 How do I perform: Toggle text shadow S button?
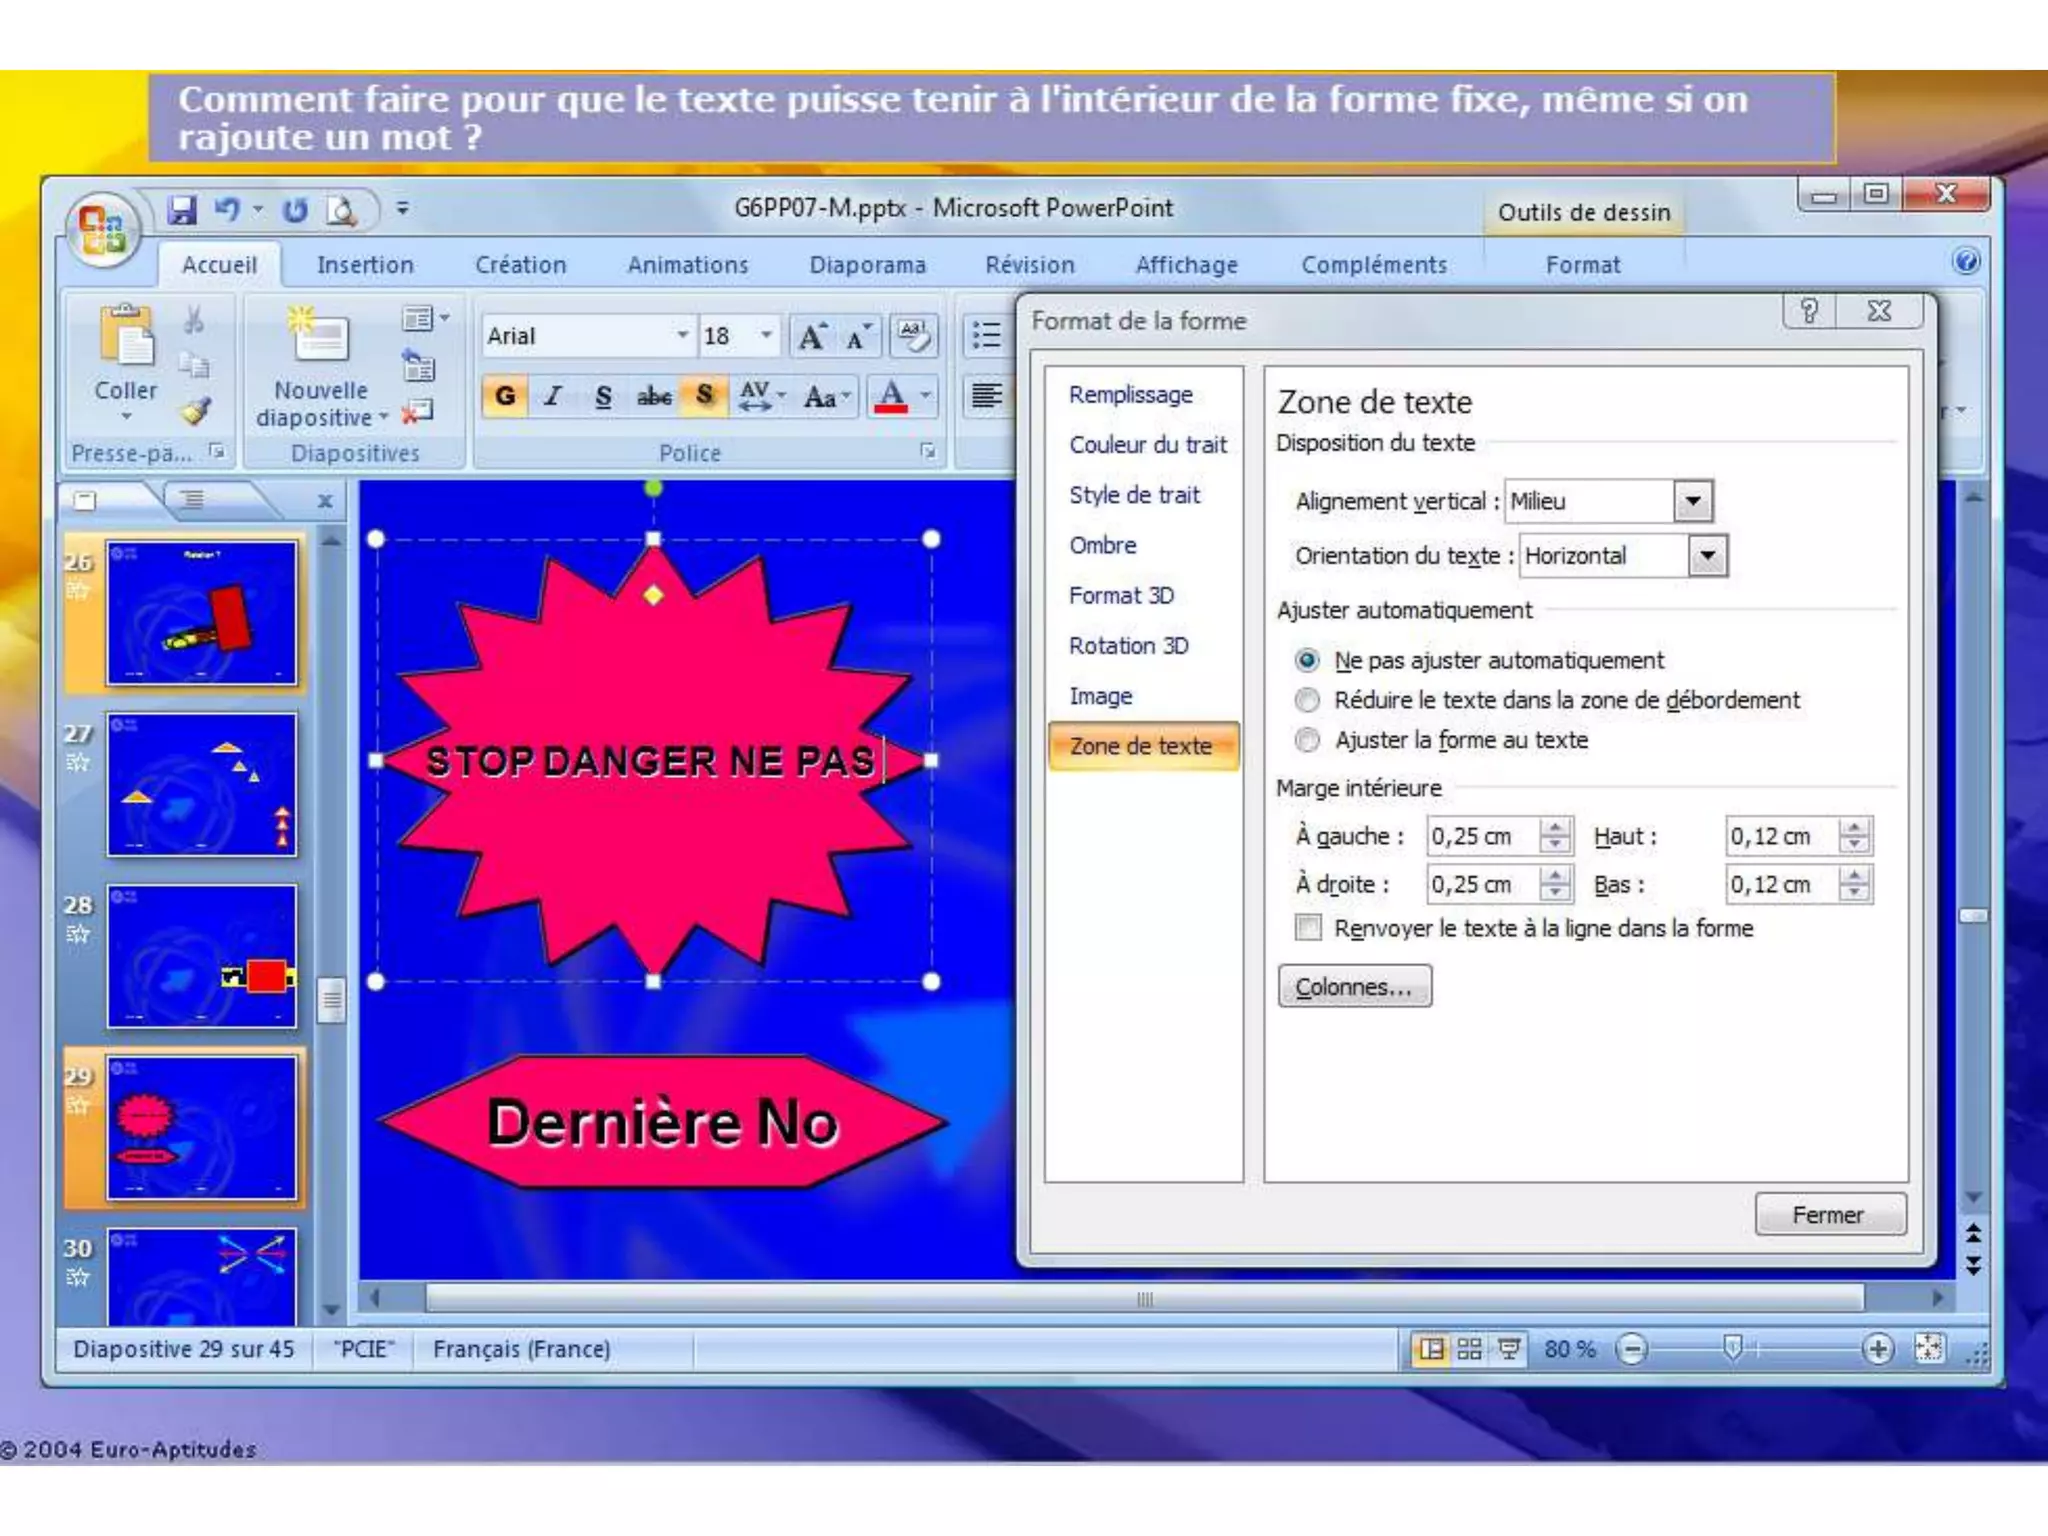pos(704,396)
